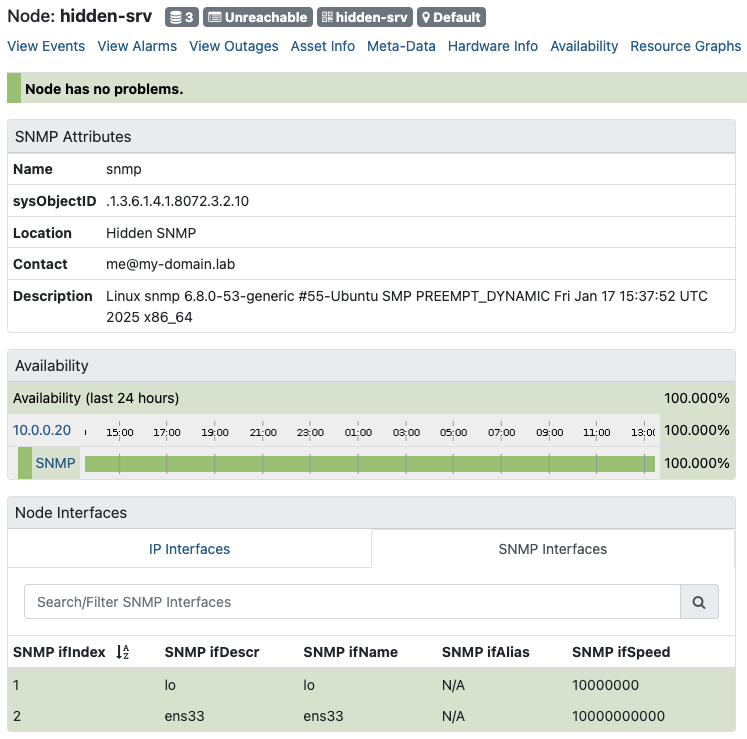Open the View Alarms link
Viewport: 747px width, 739px height.
point(137,46)
